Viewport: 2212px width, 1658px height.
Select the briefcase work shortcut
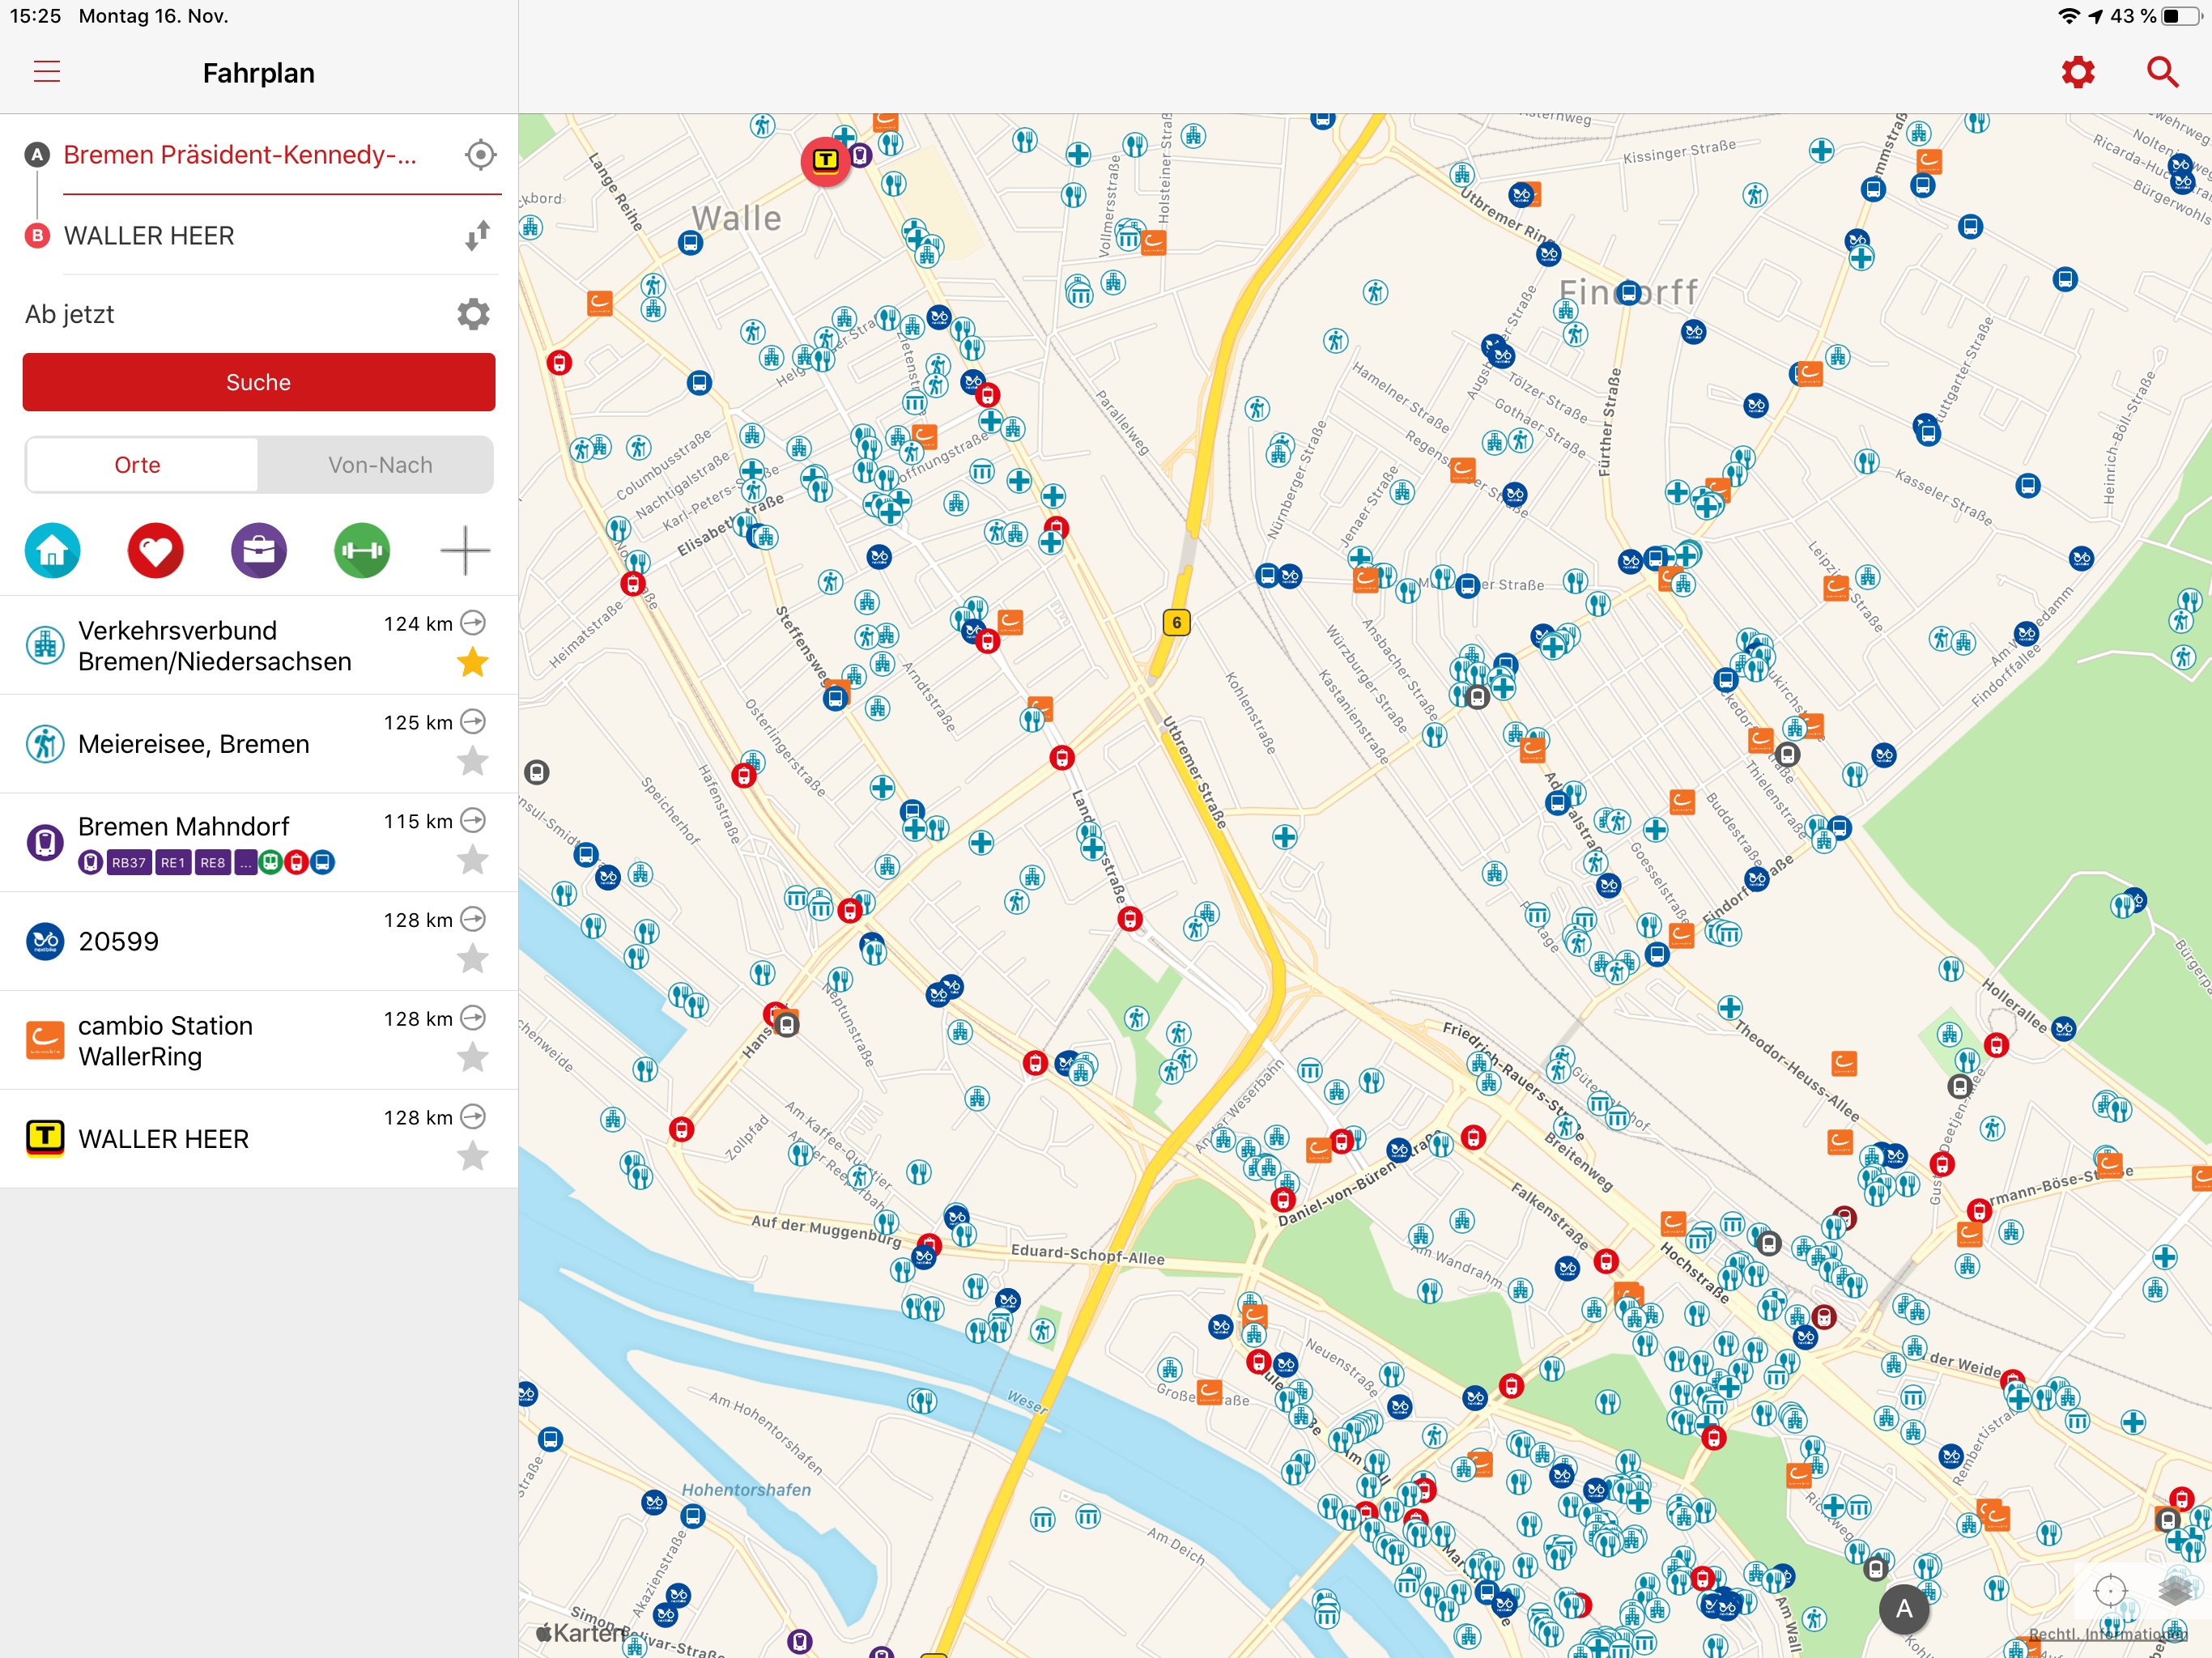(x=259, y=550)
